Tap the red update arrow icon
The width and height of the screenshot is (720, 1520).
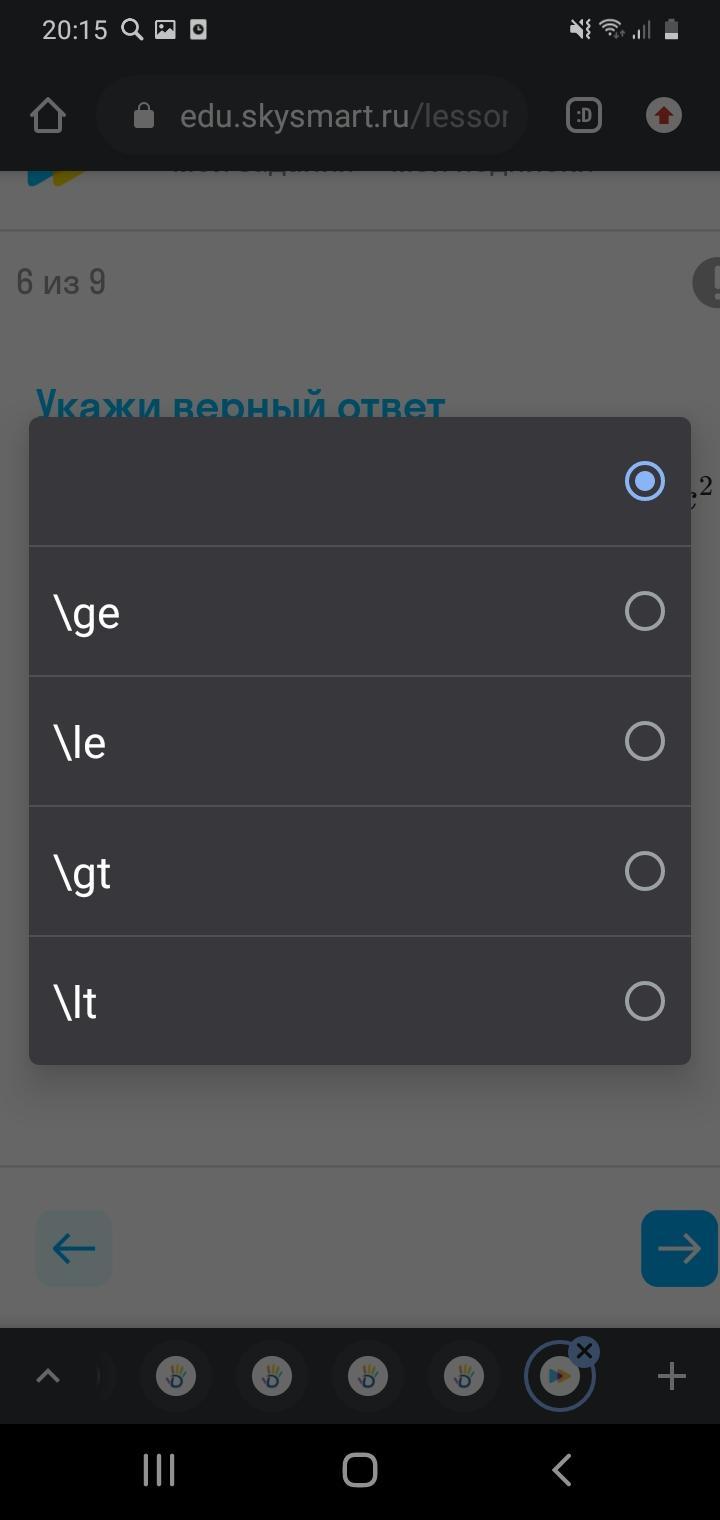tap(663, 116)
